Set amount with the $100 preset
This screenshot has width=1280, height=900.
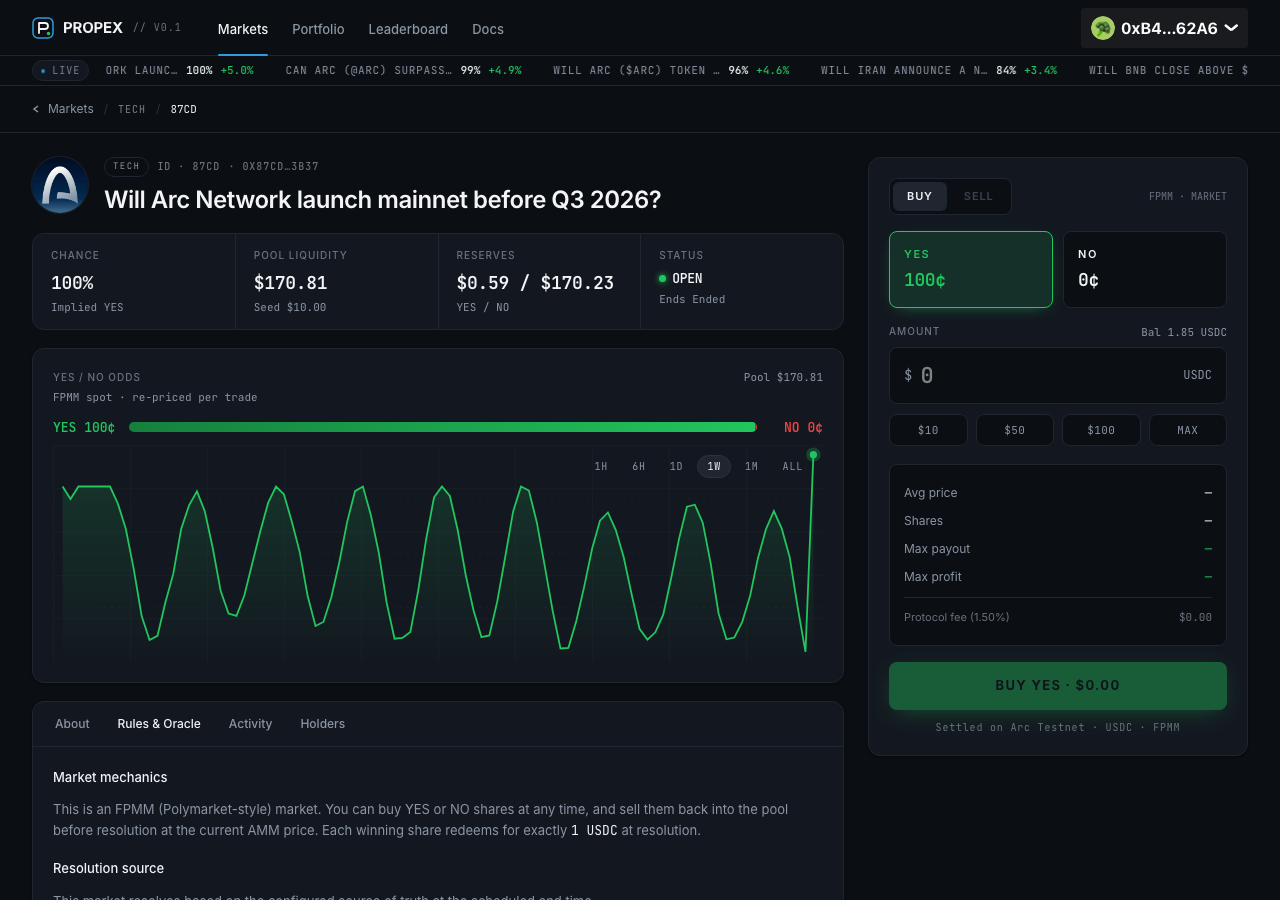tap(1101, 430)
